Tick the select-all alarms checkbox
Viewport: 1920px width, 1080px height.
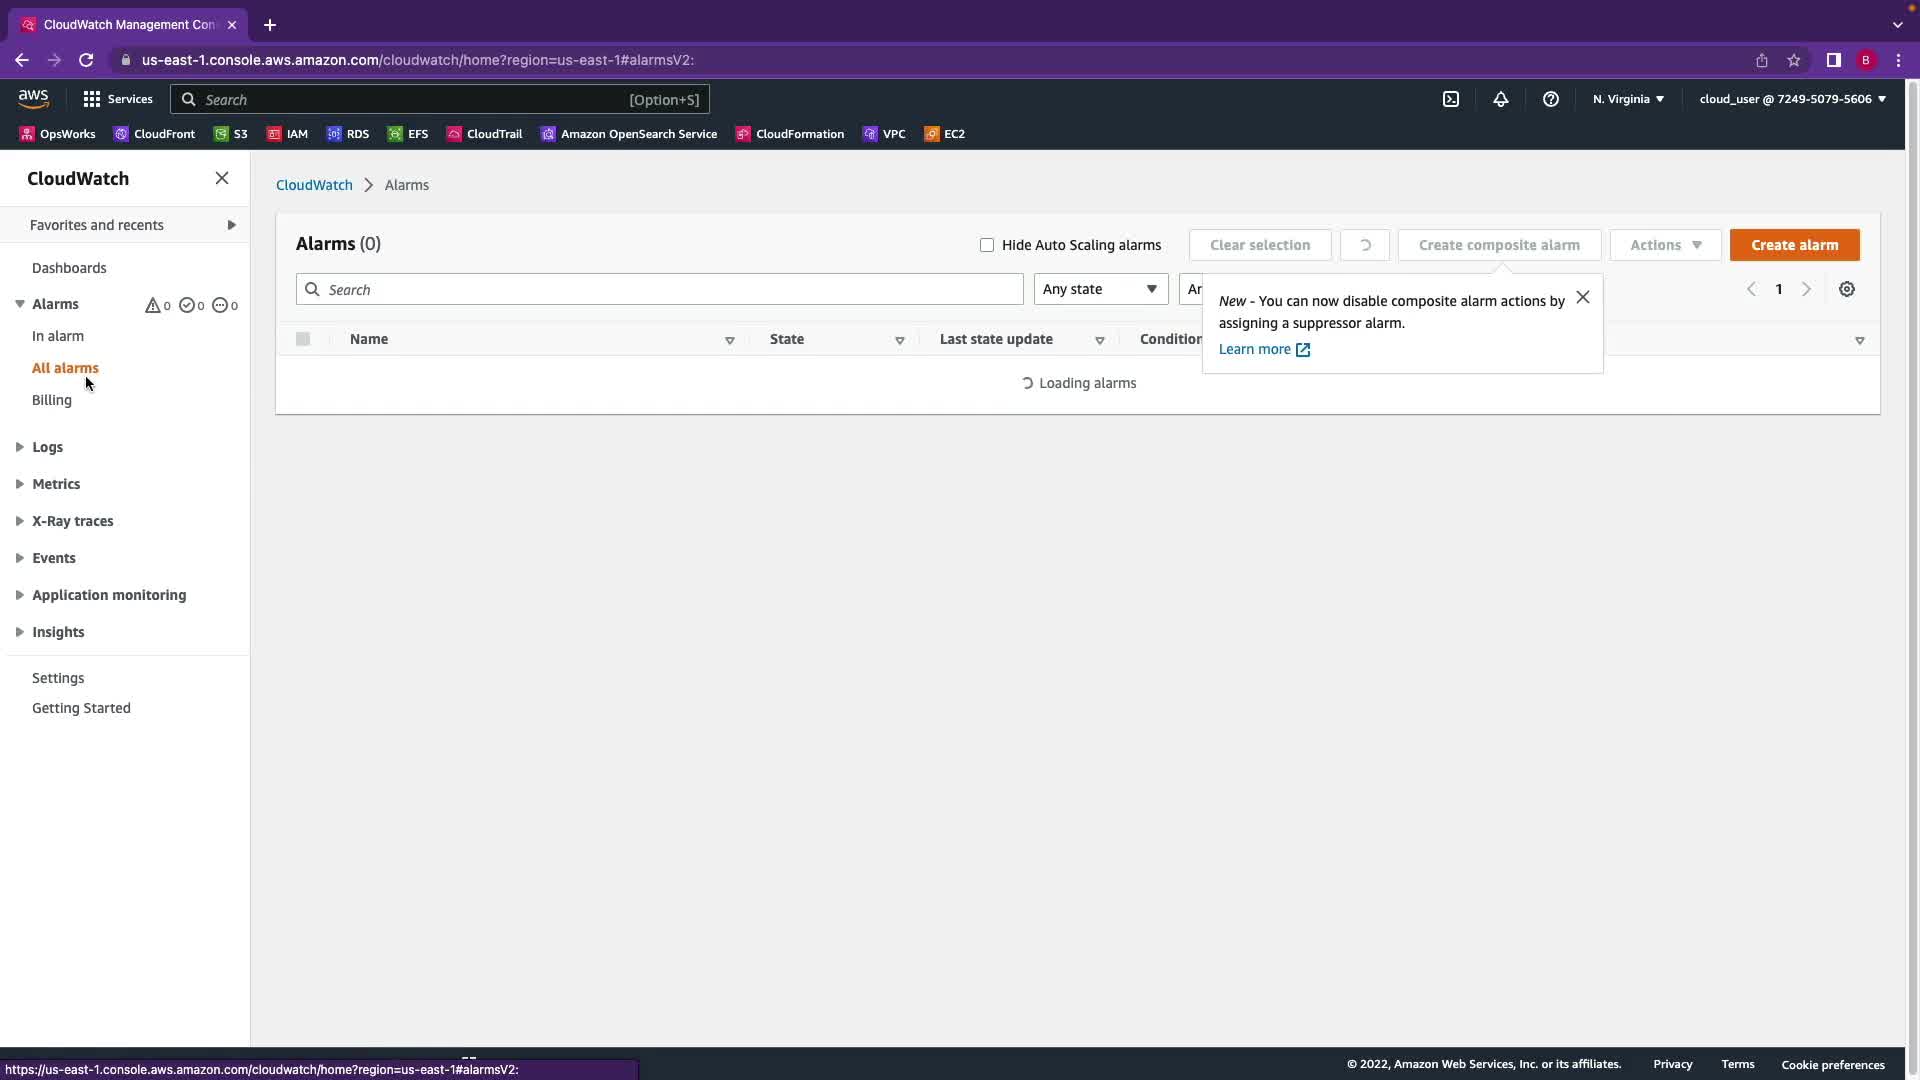[303, 339]
